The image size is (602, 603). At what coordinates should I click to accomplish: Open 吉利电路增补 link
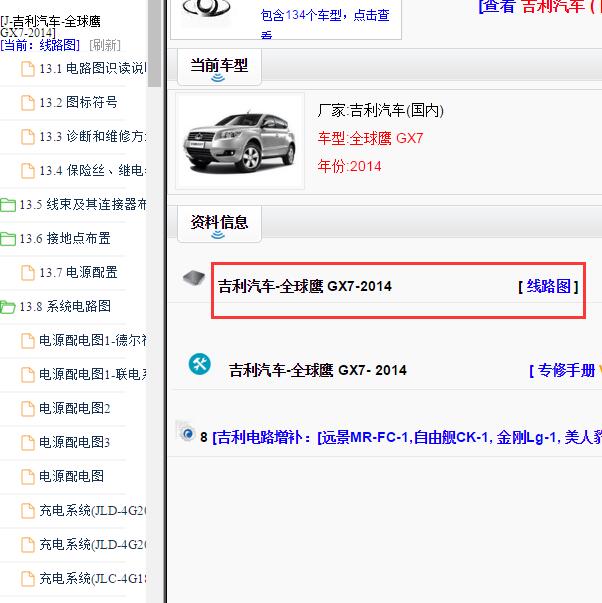pos(407,438)
